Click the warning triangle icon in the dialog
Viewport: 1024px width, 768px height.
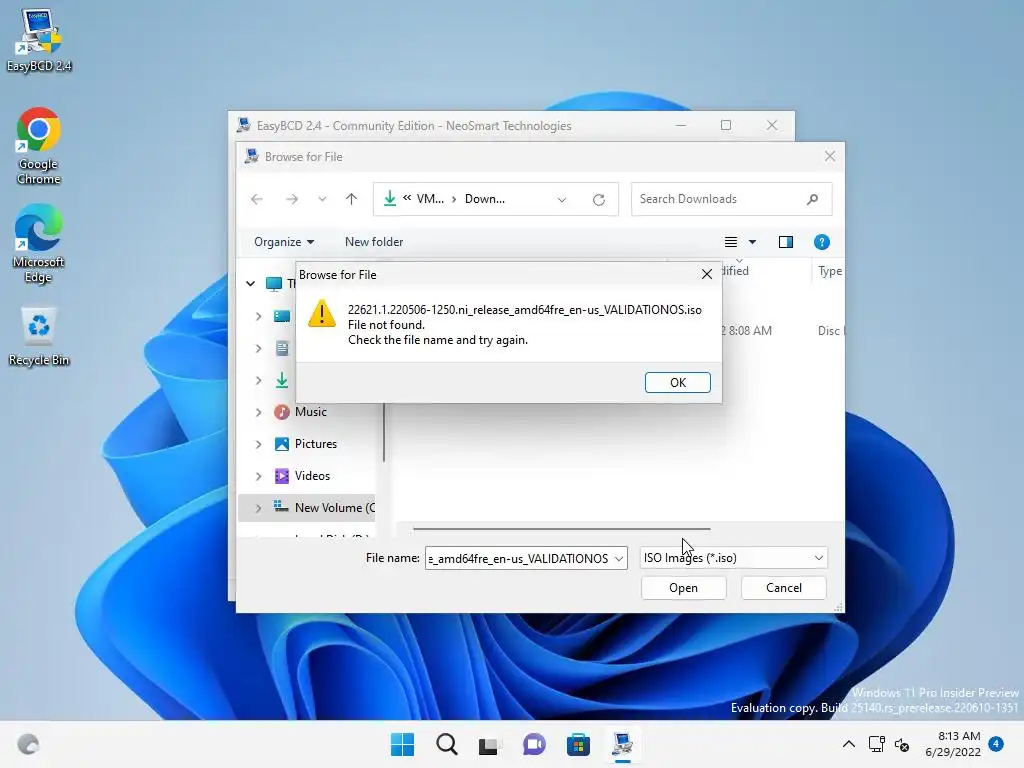point(321,314)
